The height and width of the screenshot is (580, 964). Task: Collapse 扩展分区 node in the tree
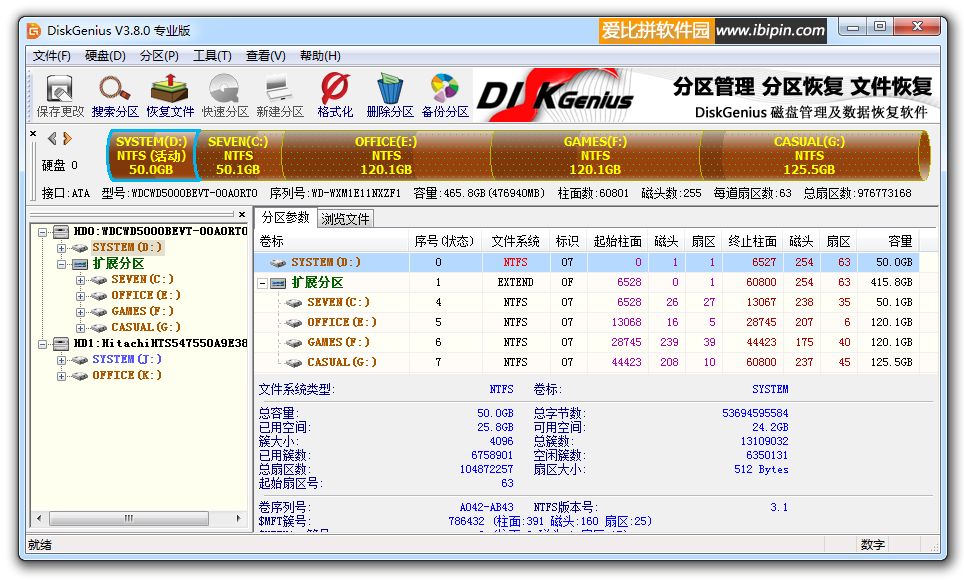[x=61, y=264]
